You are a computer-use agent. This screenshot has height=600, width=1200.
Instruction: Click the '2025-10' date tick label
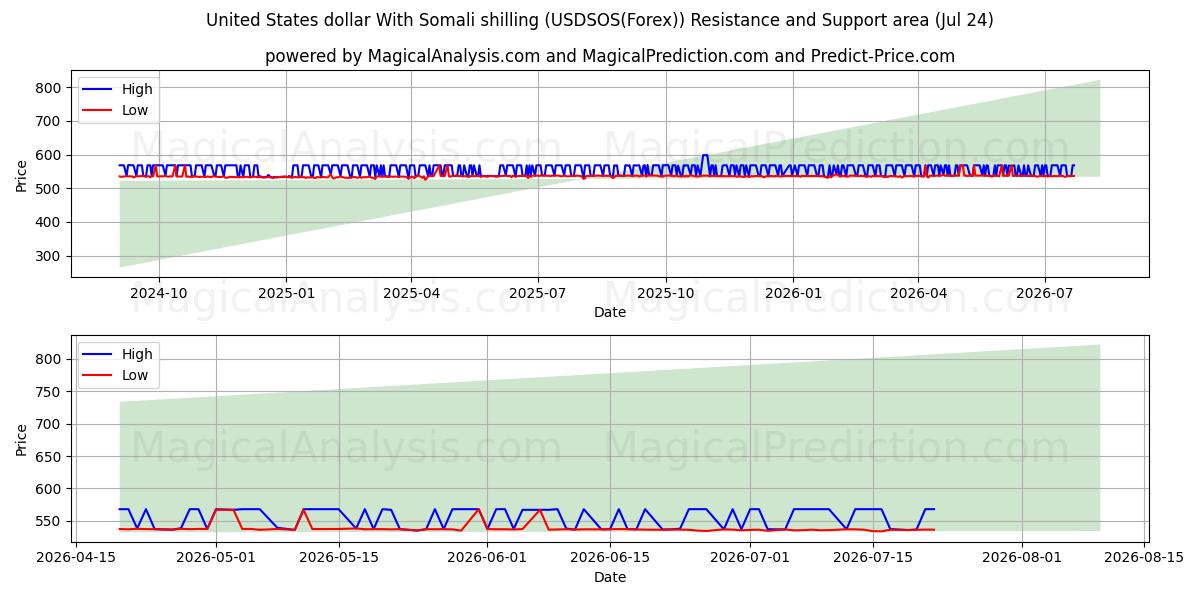(665, 294)
